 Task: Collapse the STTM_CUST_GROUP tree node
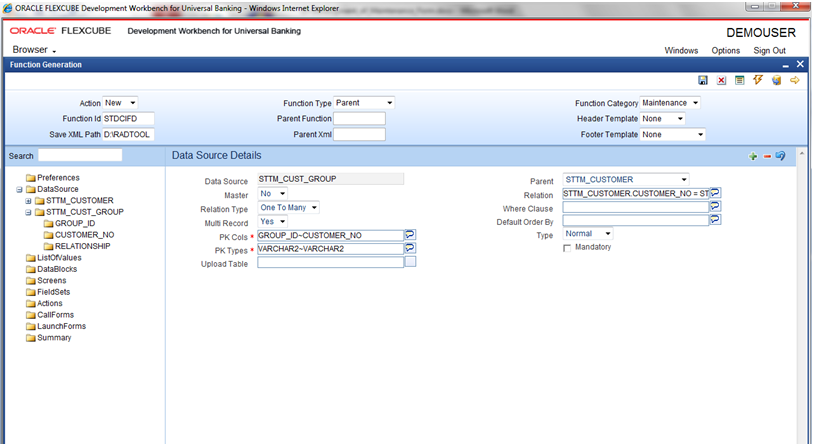28,212
